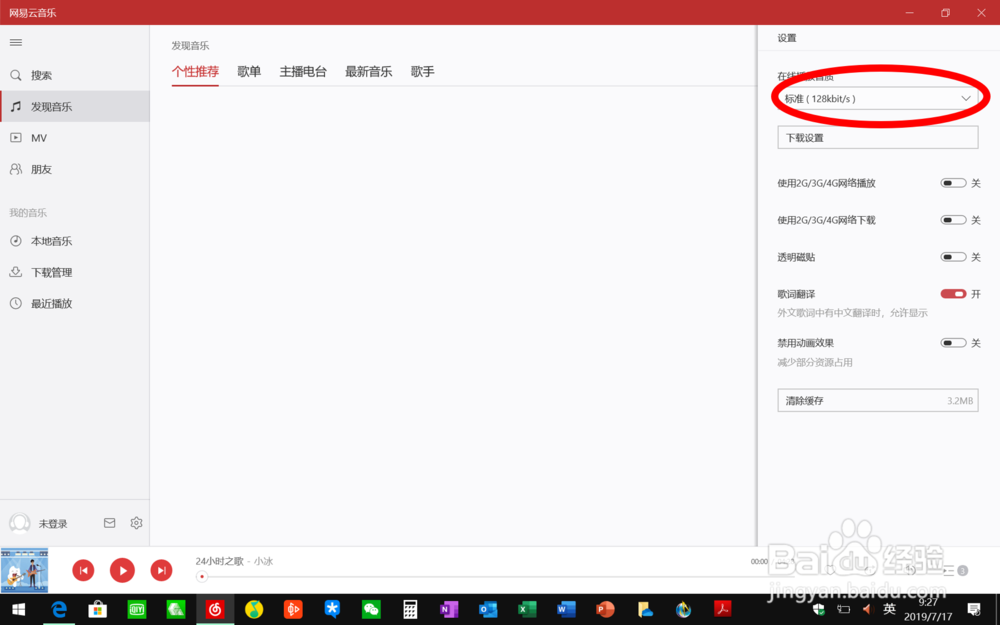Open Microsoft Edge from taskbar
Viewport: 1000px width, 625px height.
point(59,610)
